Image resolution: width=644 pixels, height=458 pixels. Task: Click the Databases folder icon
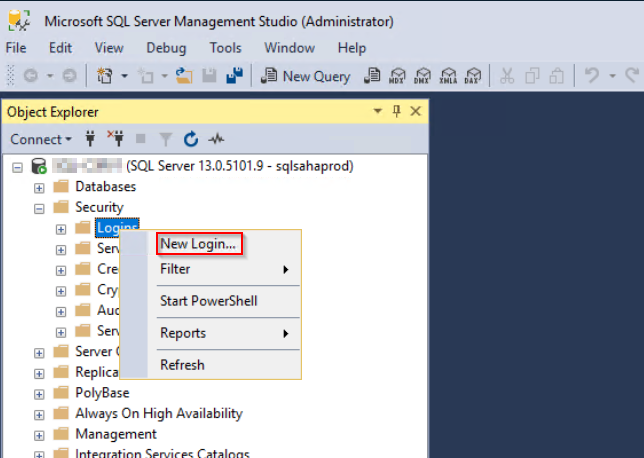click(61, 186)
